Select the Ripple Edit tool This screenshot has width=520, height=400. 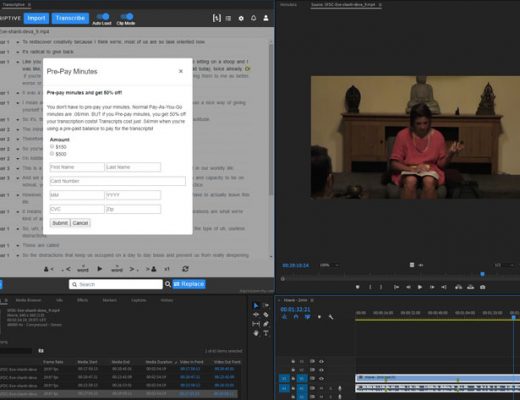pos(256,315)
